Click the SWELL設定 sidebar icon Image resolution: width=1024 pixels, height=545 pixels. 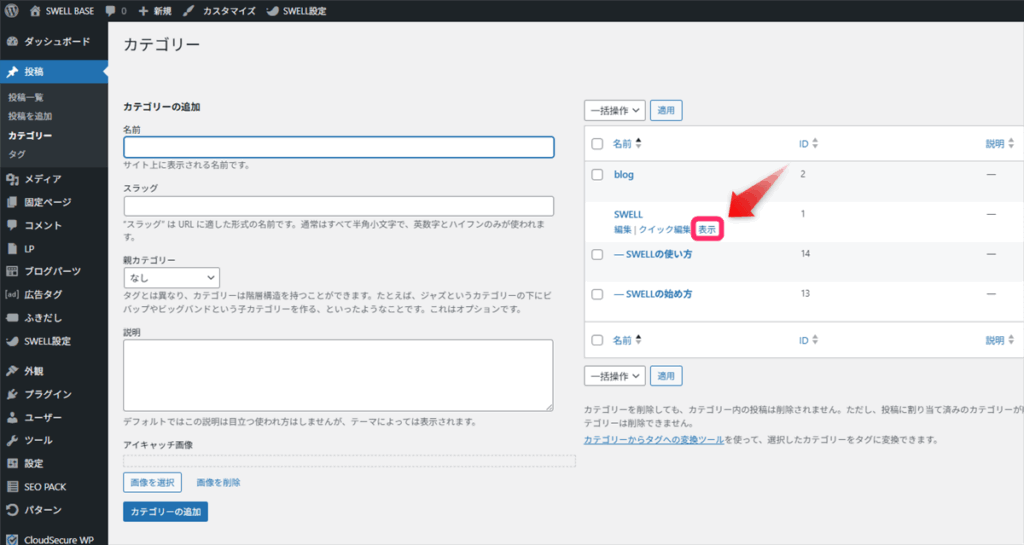click(12, 341)
